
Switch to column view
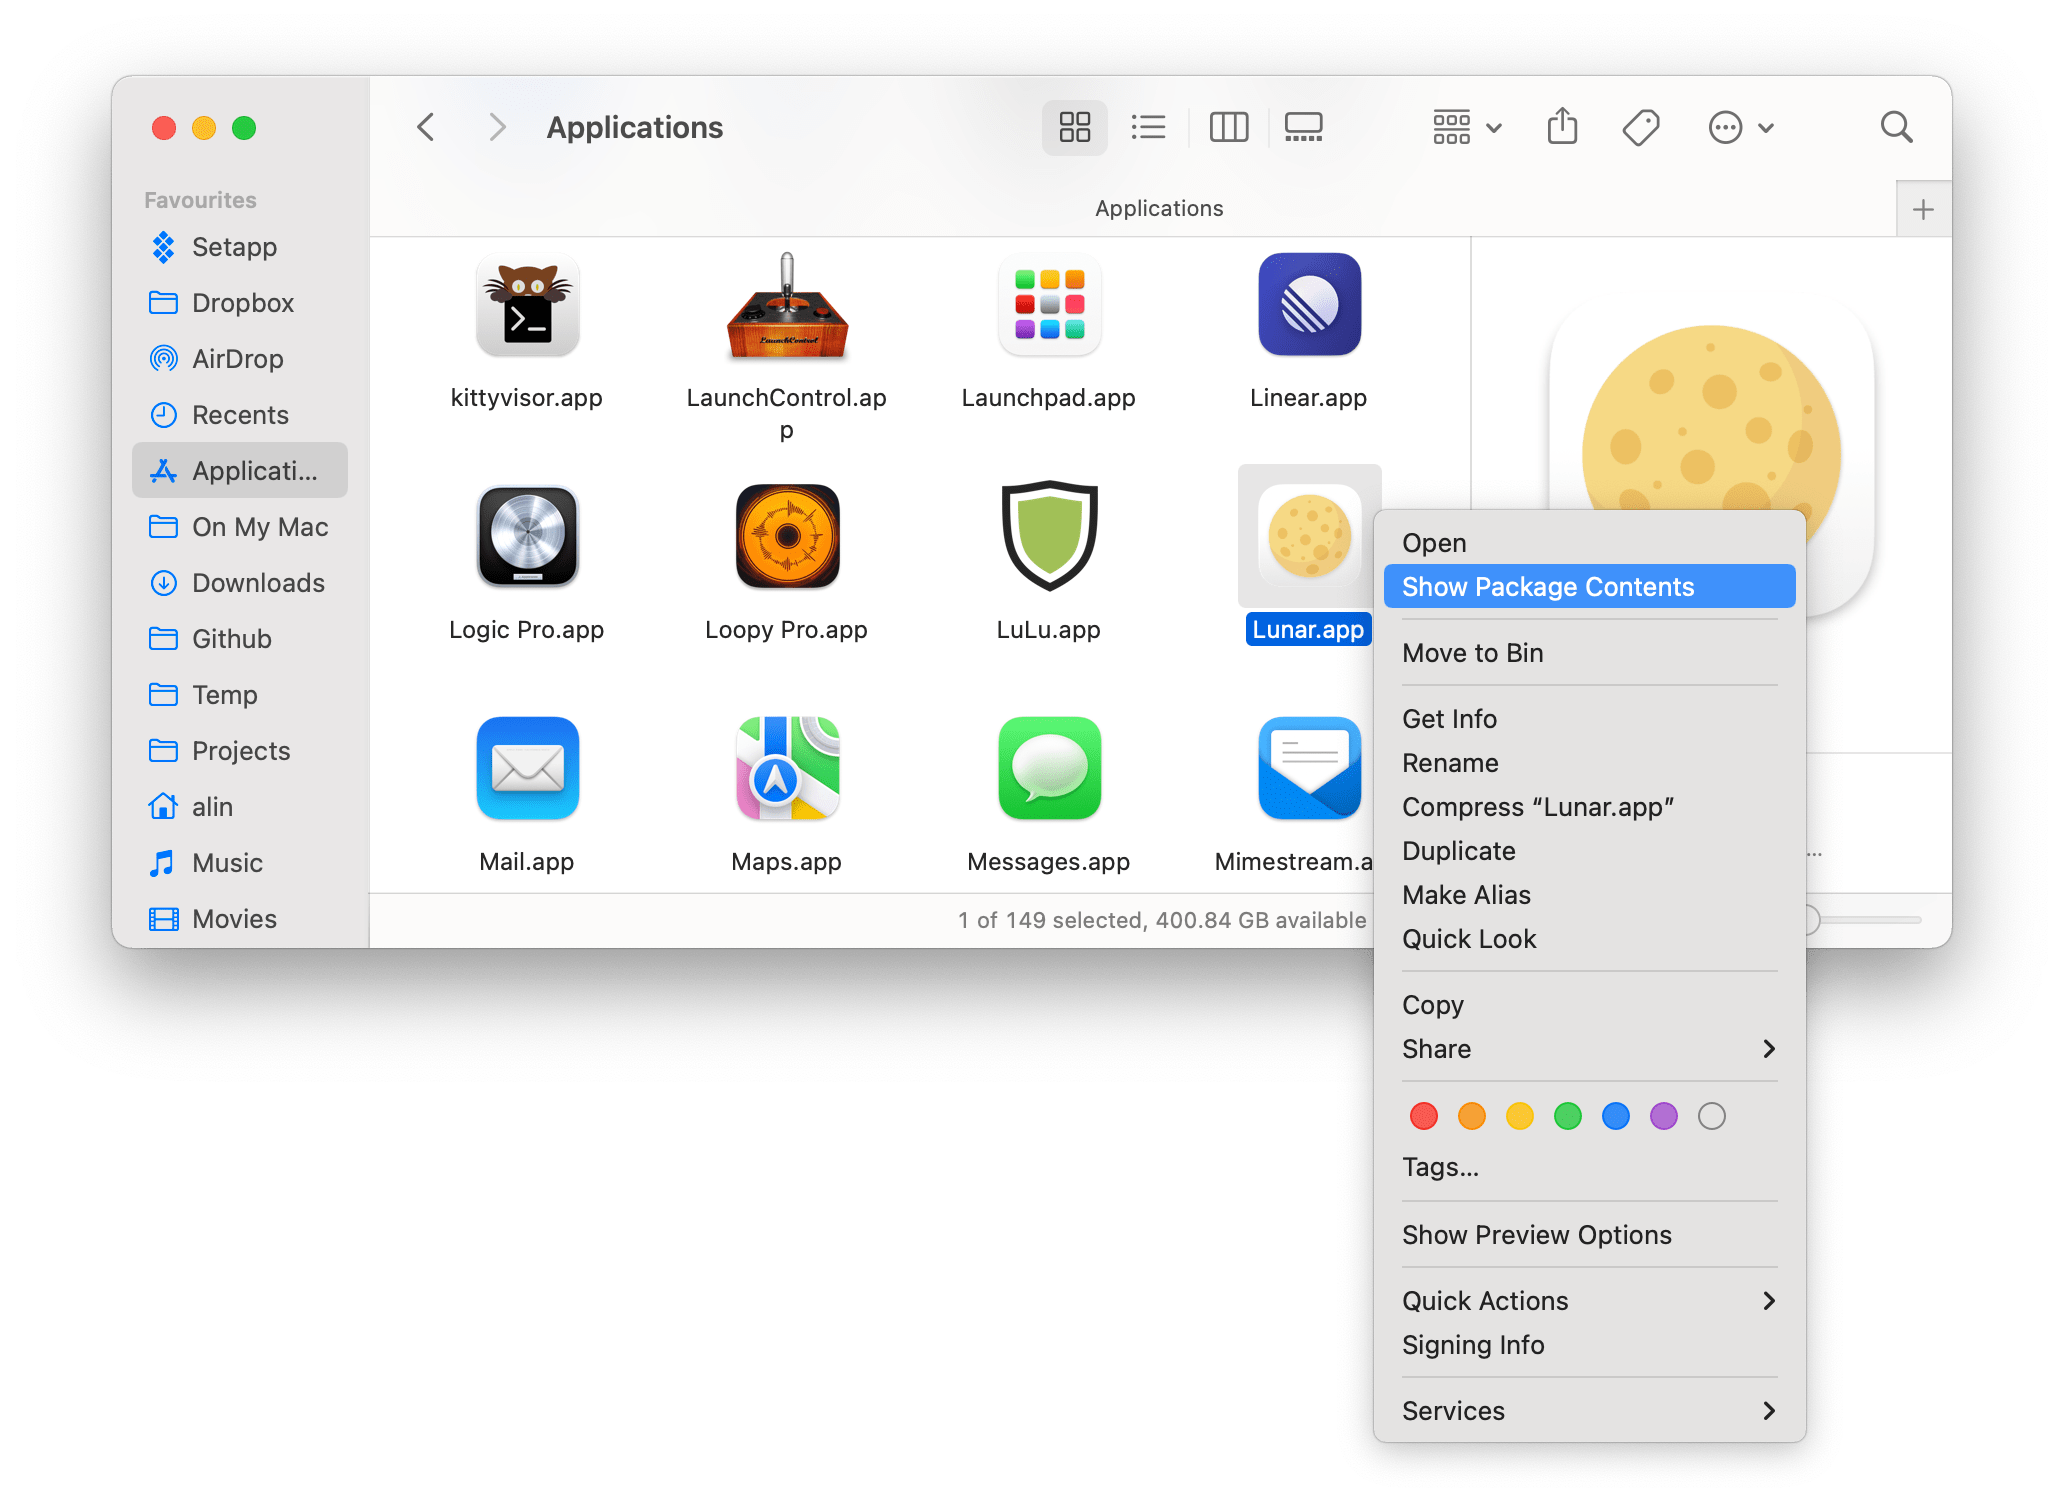click(x=1228, y=127)
